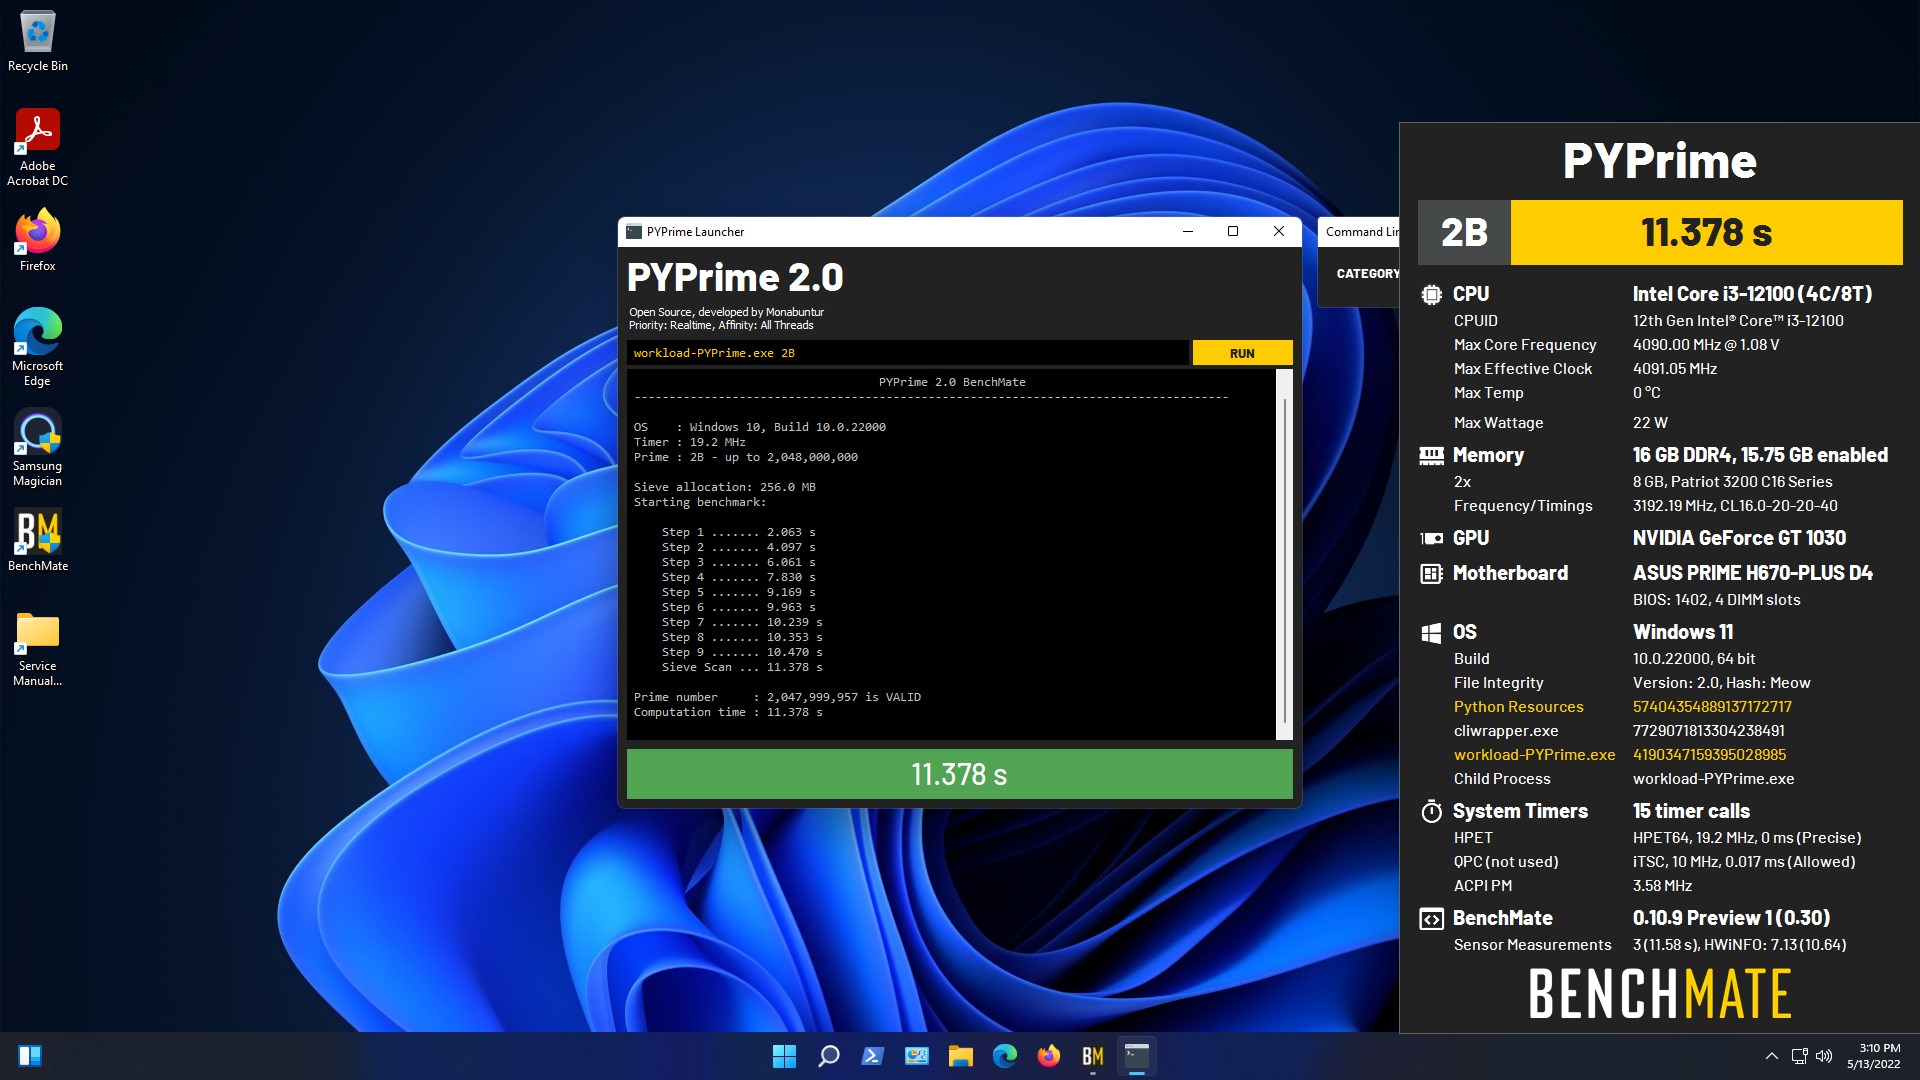Maximize the PYPrime Launcher window
Image resolution: width=1920 pixels, height=1080 pixels.
click(x=1233, y=232)
